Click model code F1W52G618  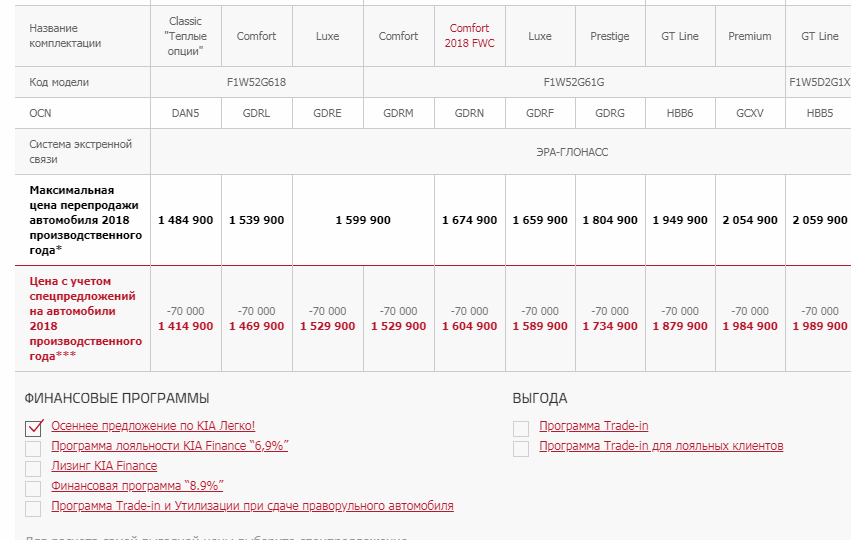pyautogui.click(x=256, y=82)
